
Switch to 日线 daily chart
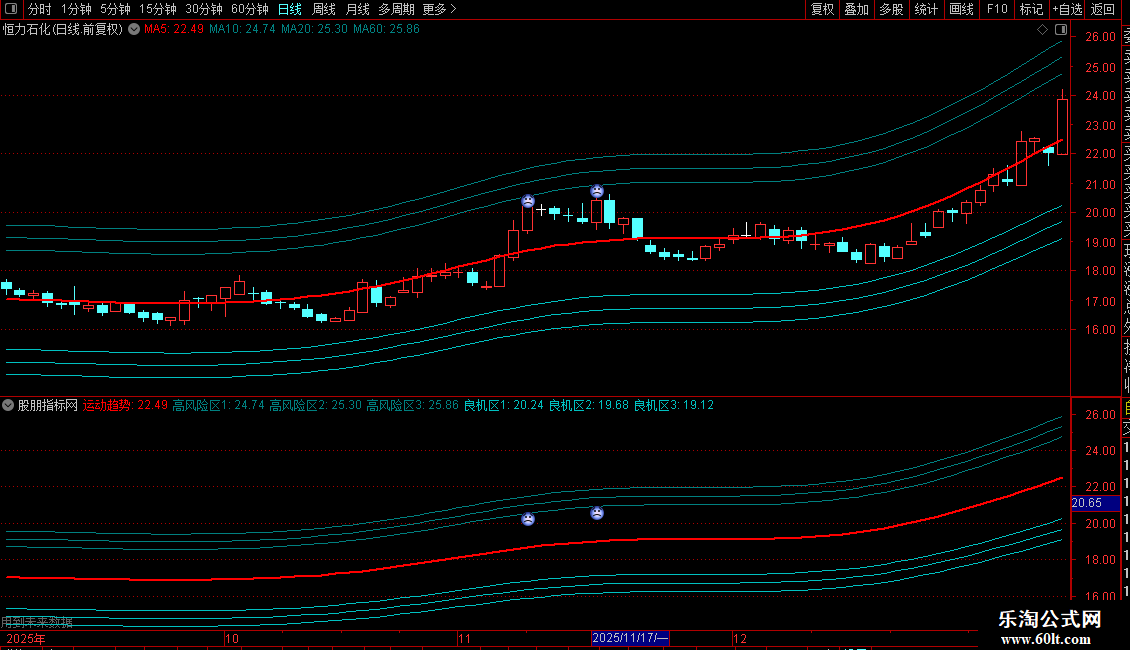[x=290, y=9]
